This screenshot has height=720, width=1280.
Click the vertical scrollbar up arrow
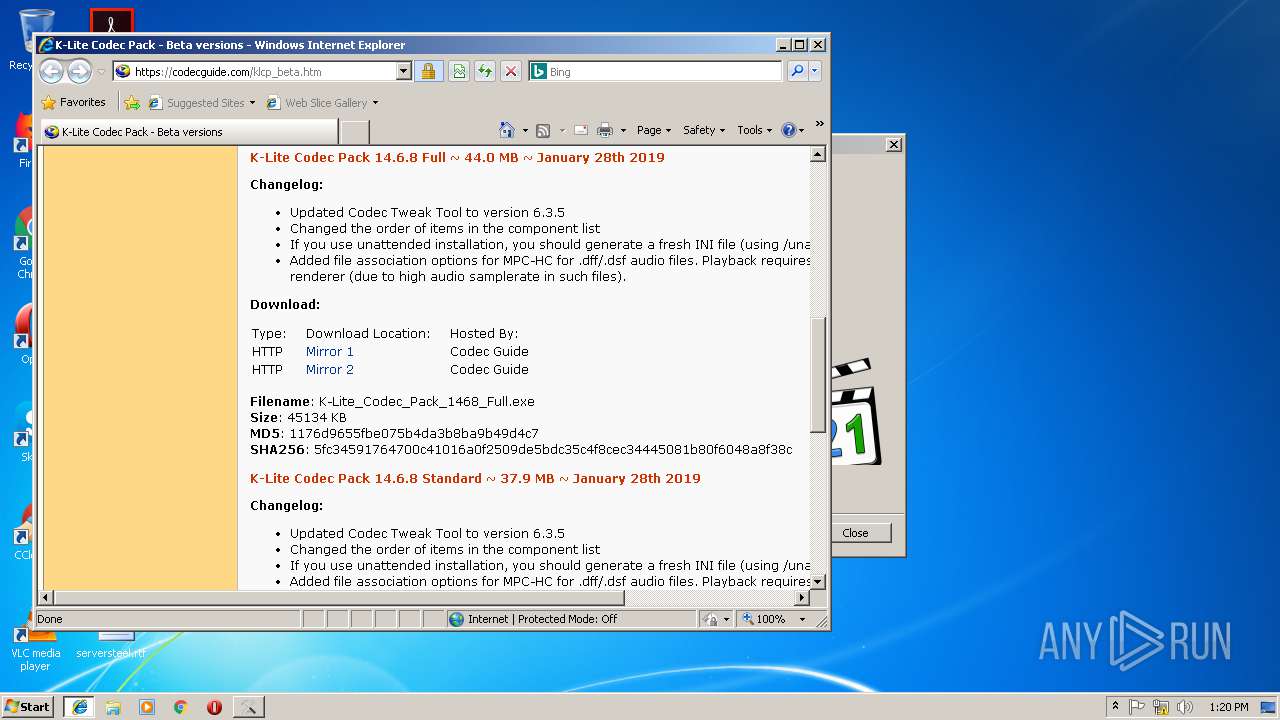point(817,155)
